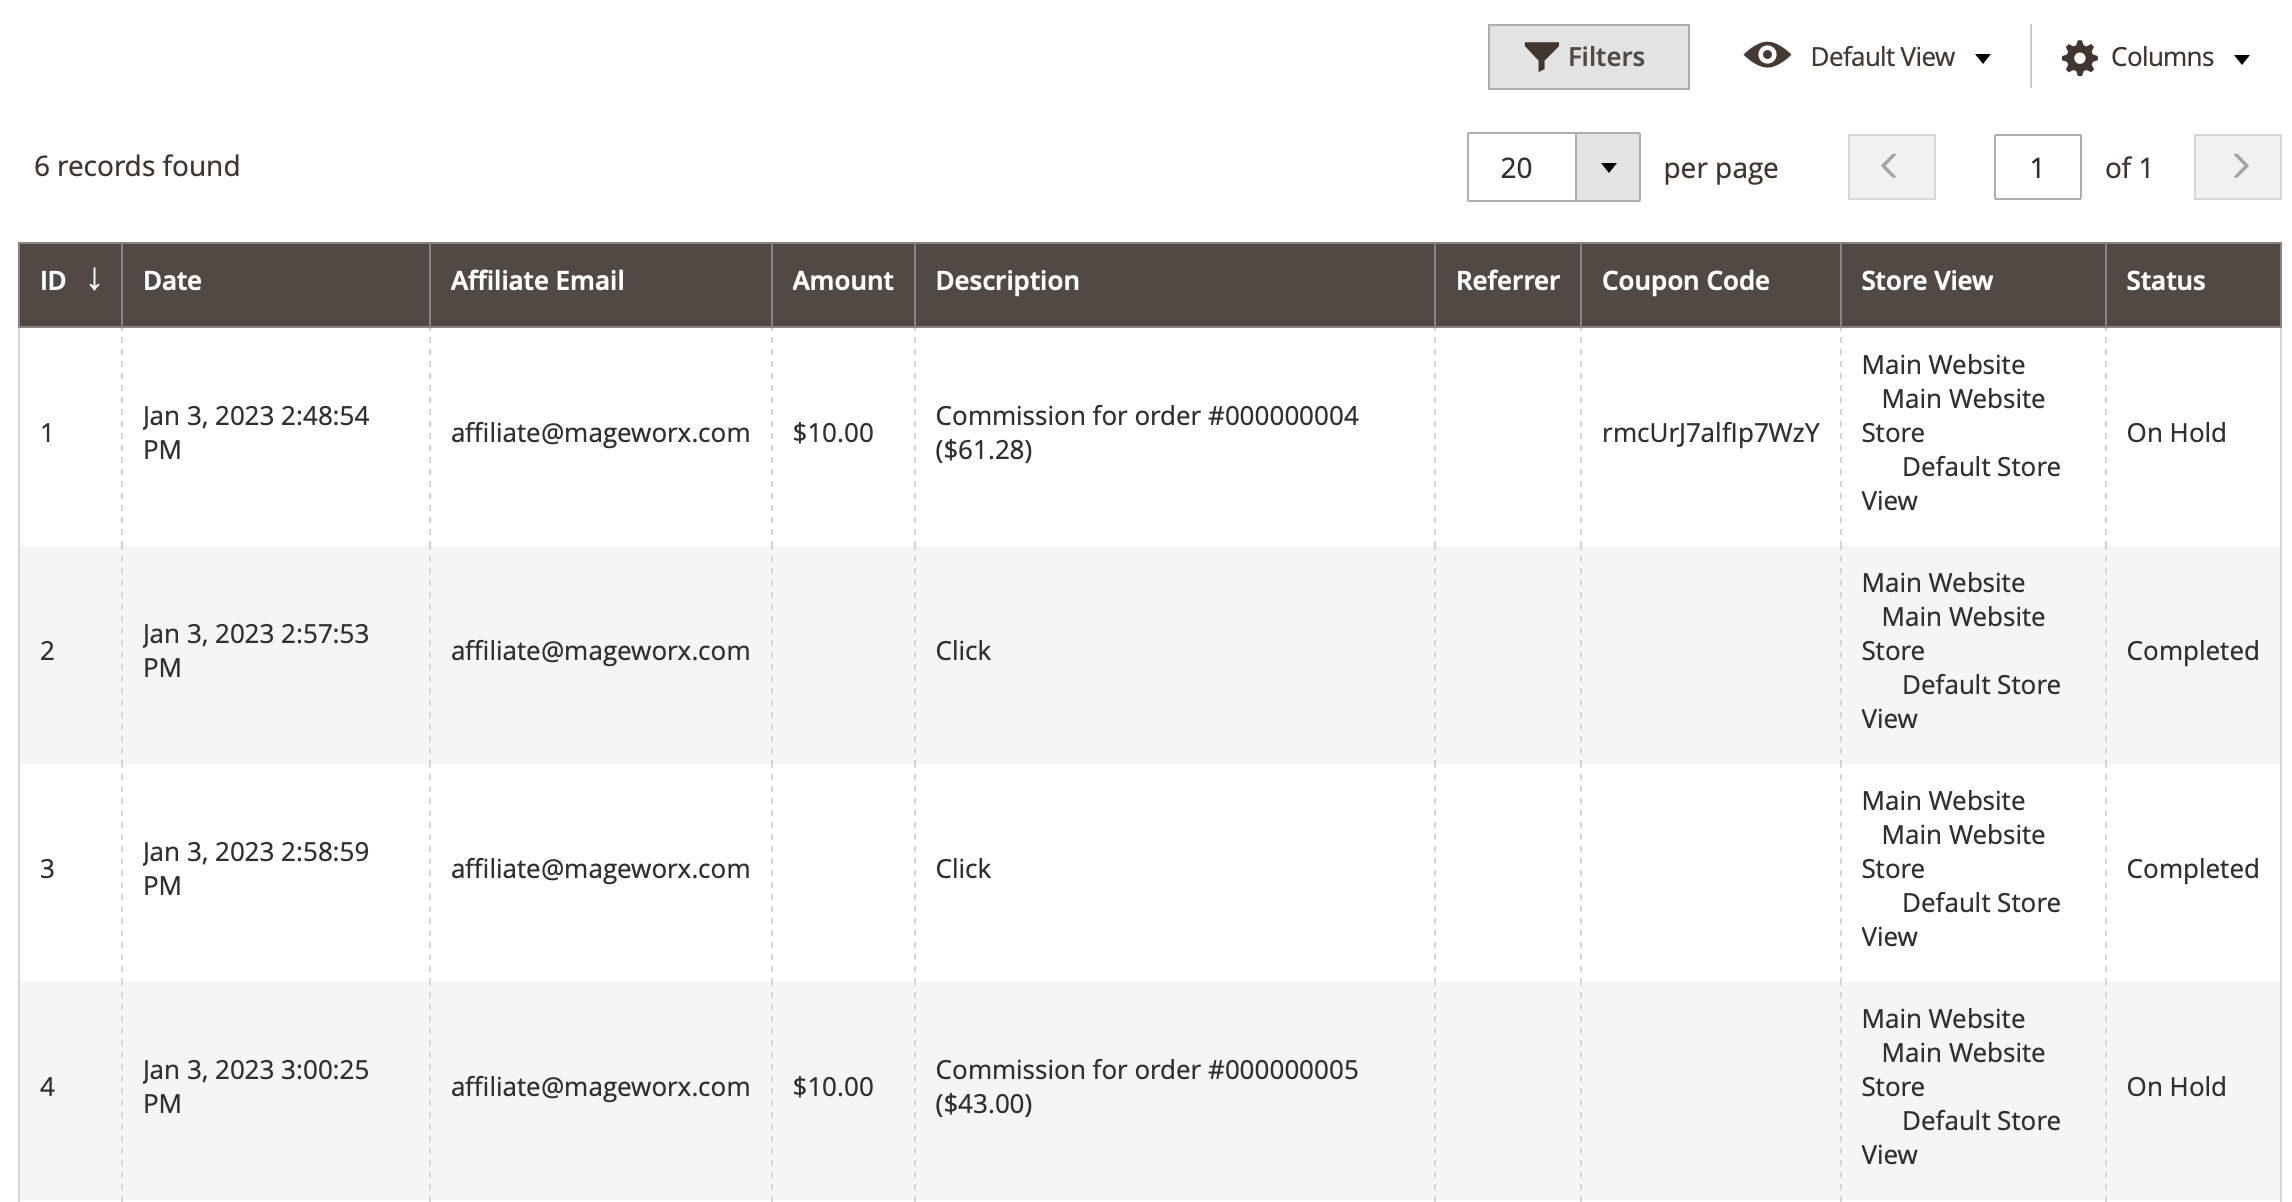Screen dimensions: 2292x1202
Task: Click the funnel icon in Filters
Action: point(1541,57)
